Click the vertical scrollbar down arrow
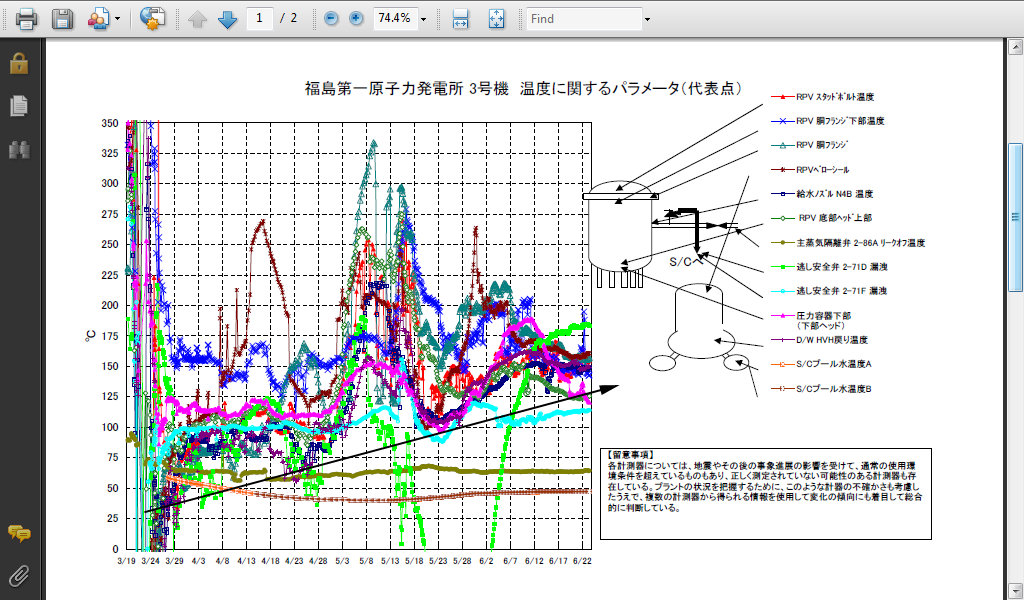 tap(1016, 592)
